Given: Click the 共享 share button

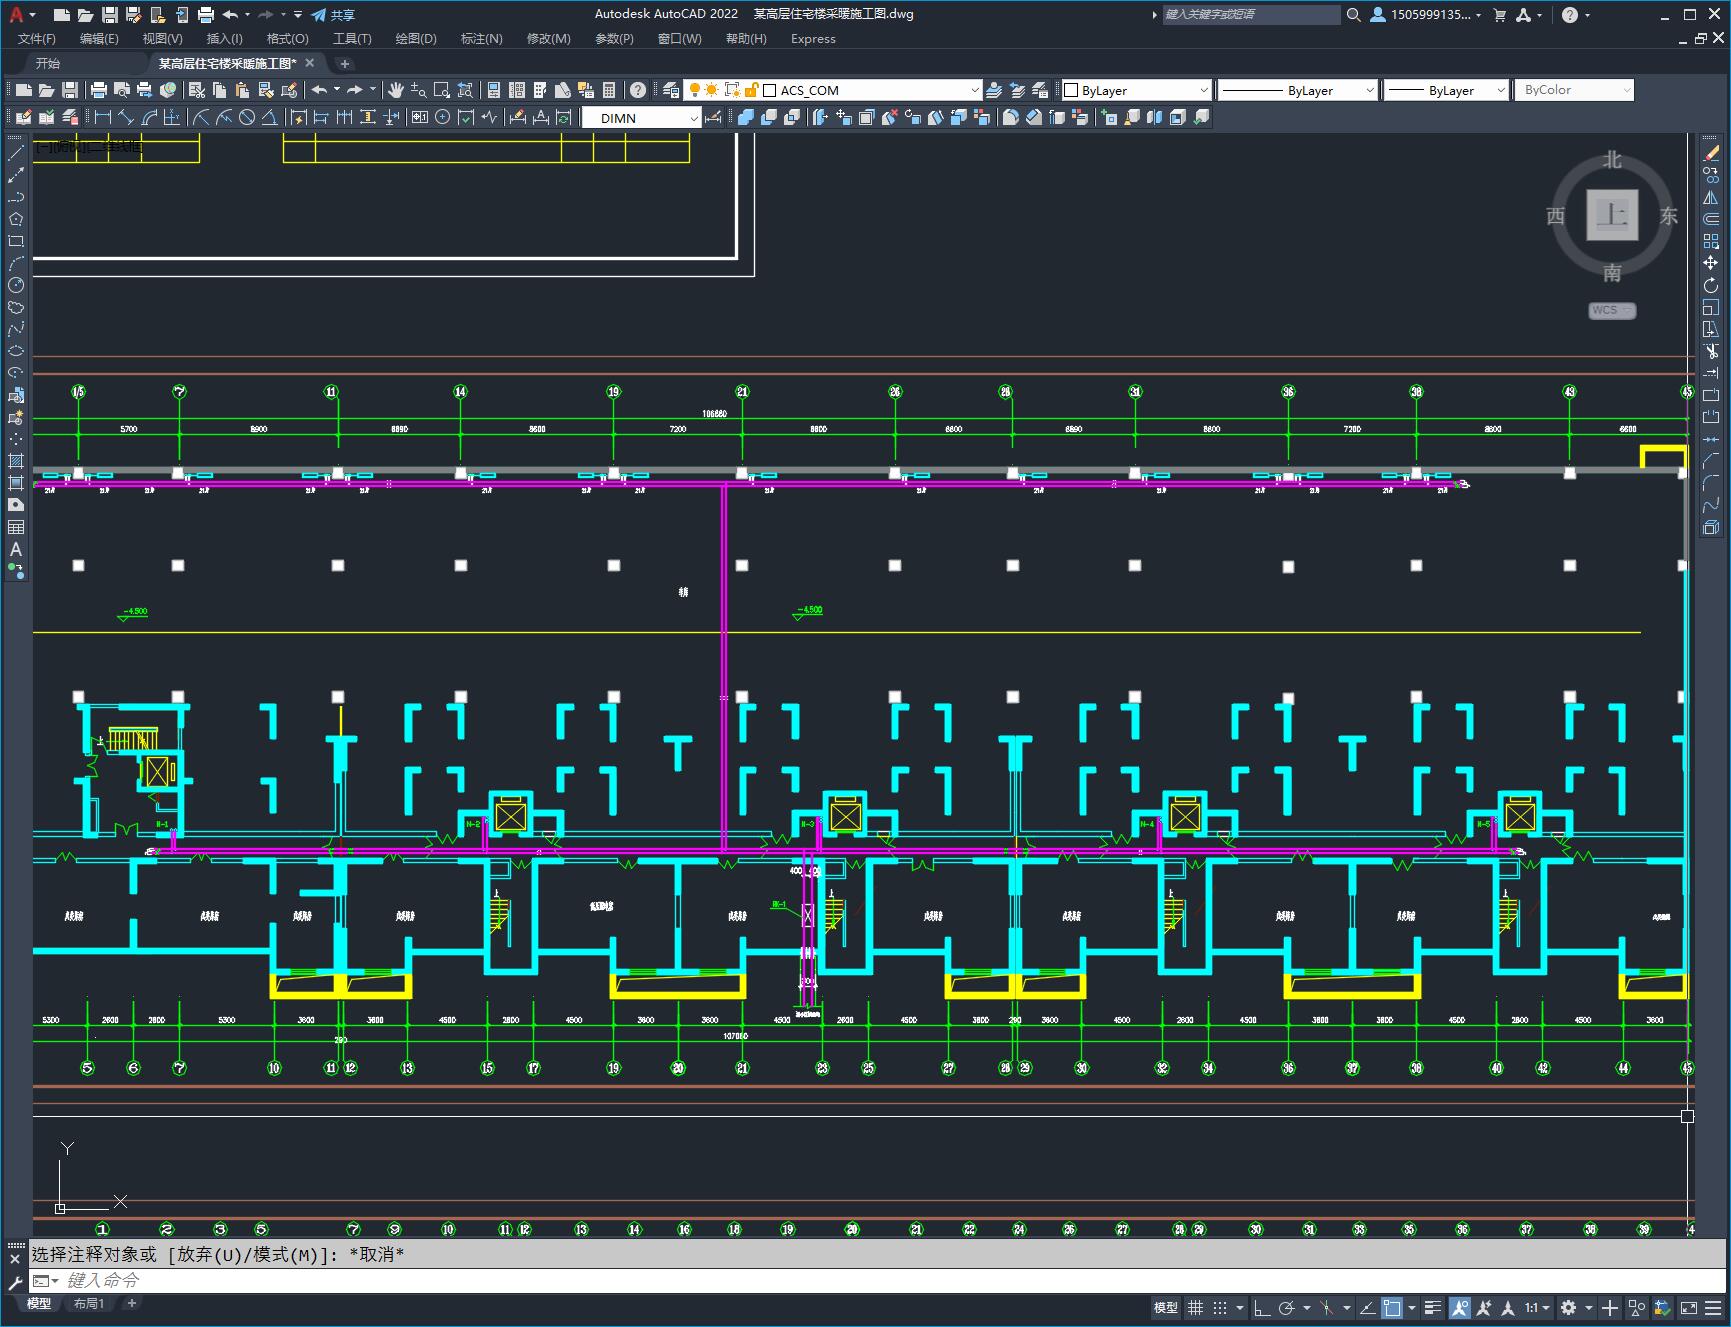Looking at the screenshot, I should tap(333, 15).
